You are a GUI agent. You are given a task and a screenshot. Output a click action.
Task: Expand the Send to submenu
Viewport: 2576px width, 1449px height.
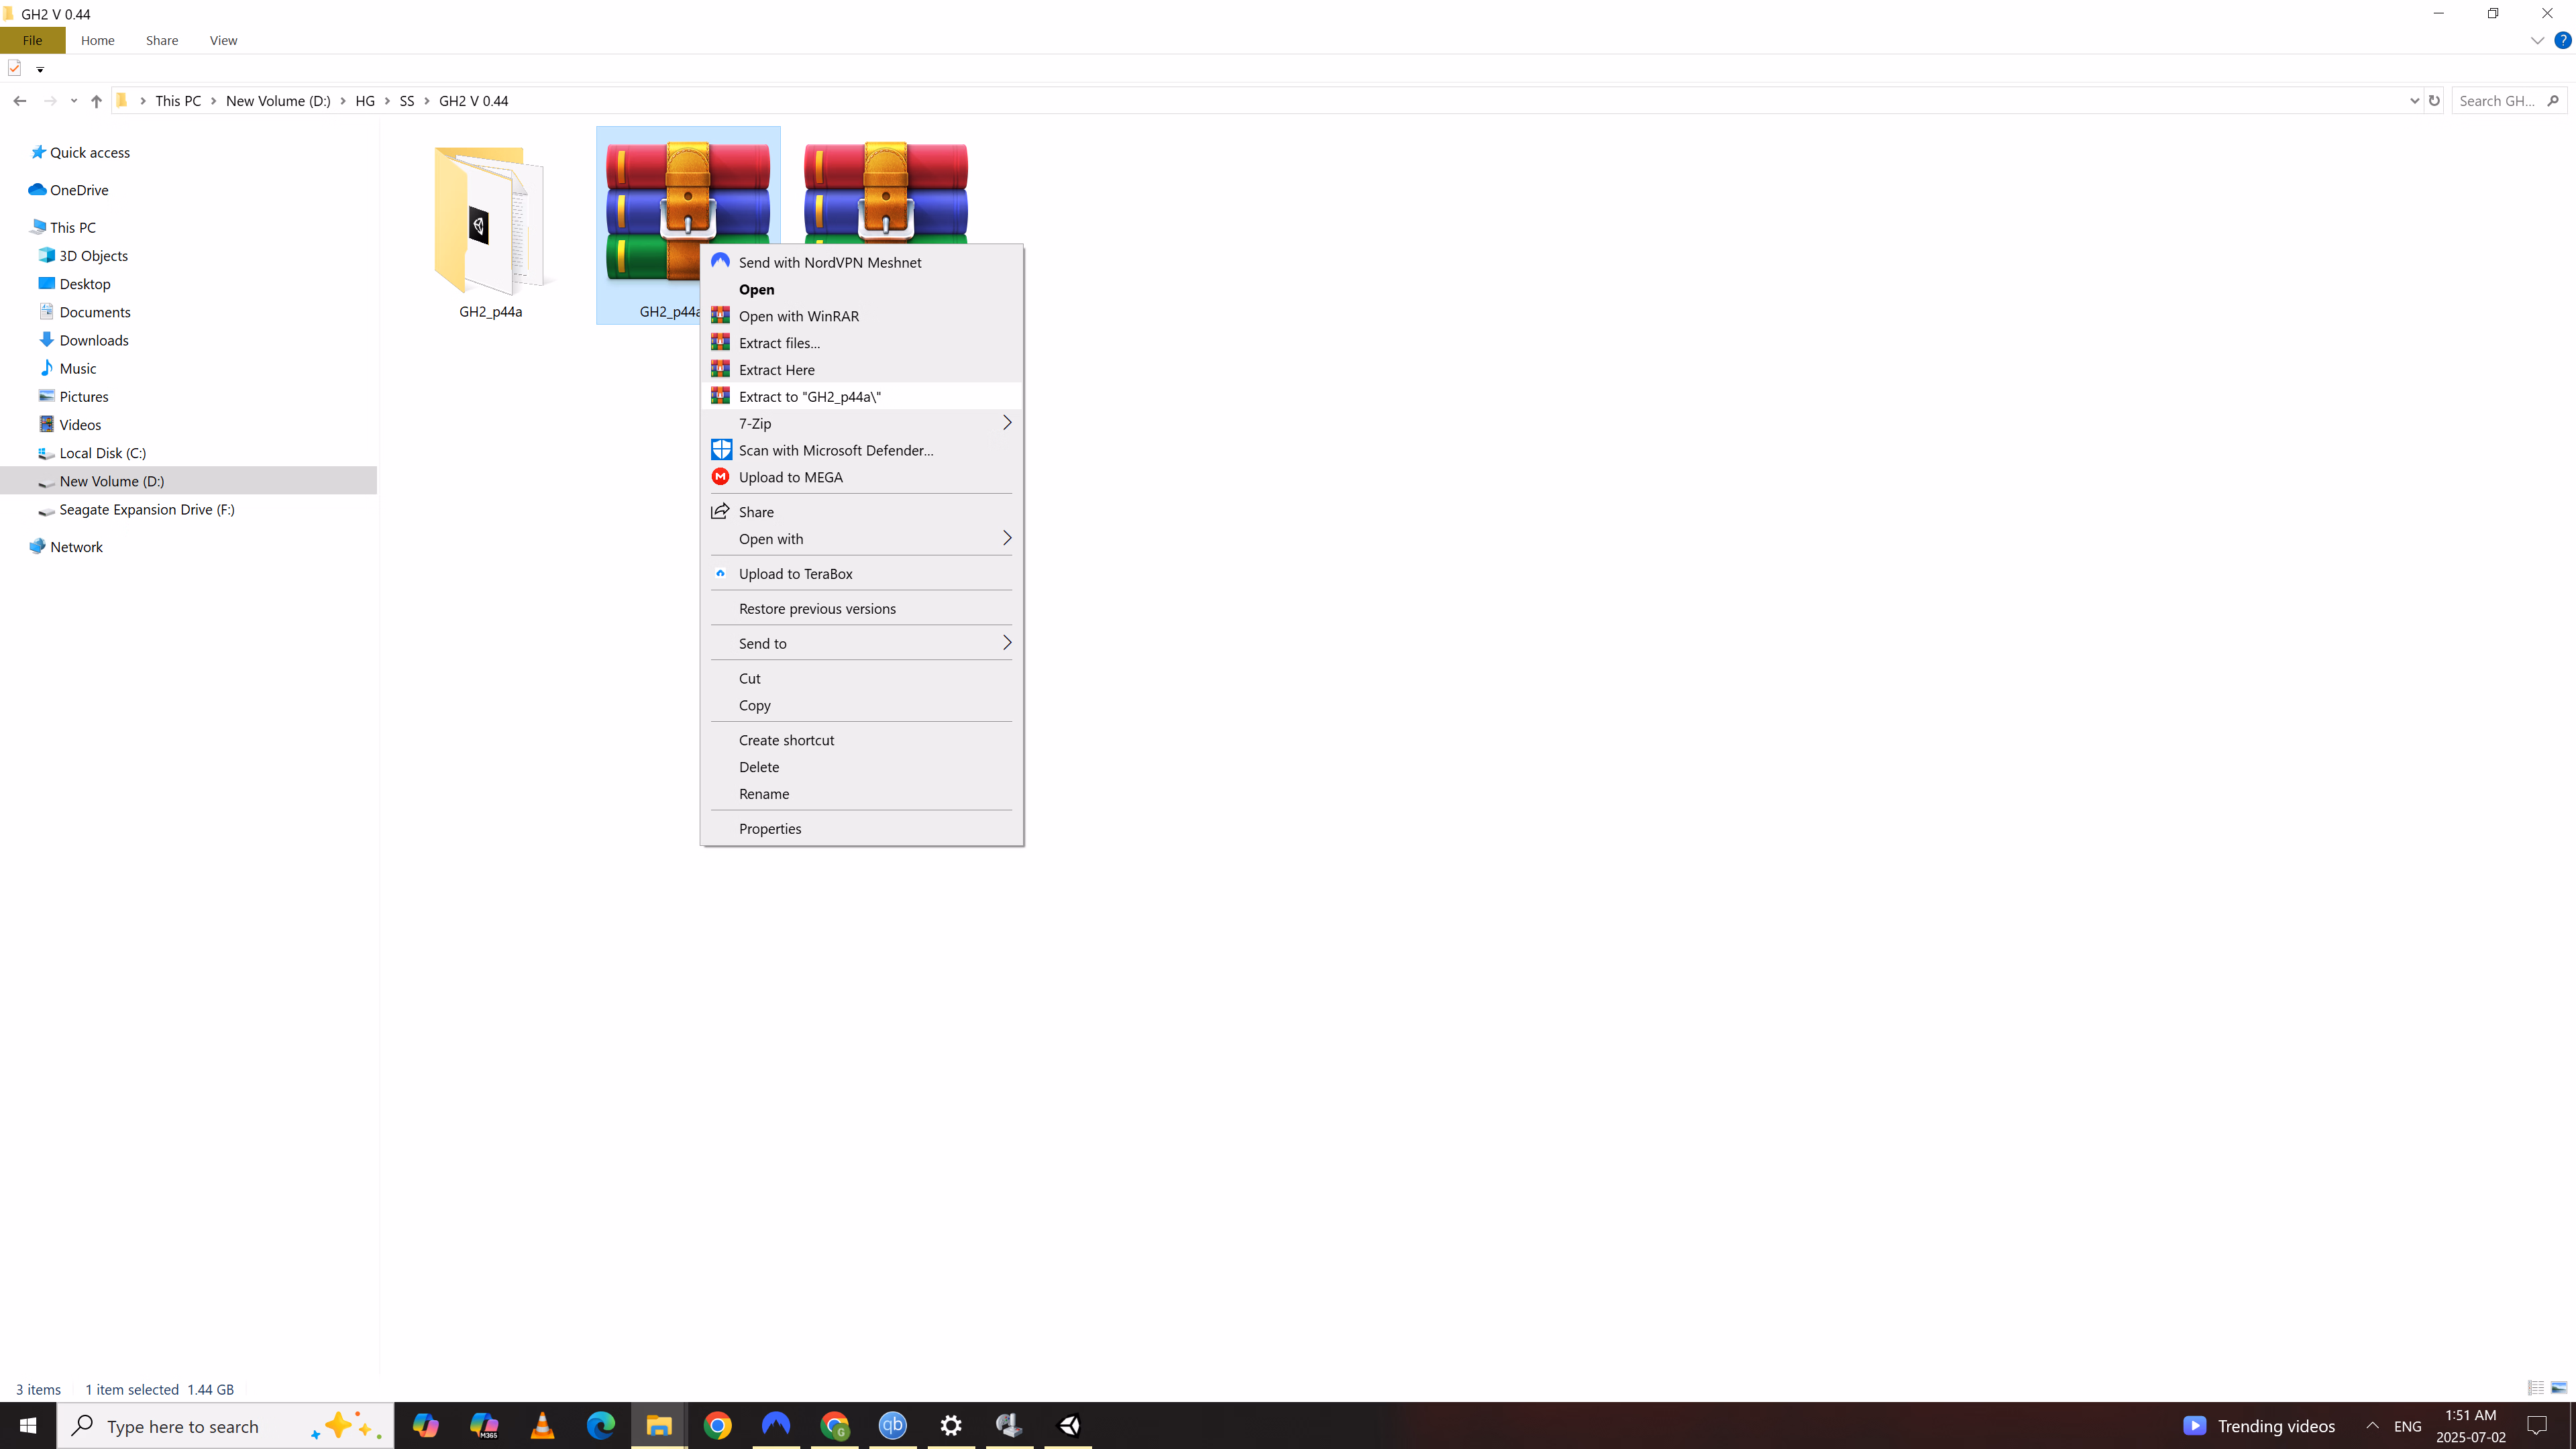pos(1006,643)
